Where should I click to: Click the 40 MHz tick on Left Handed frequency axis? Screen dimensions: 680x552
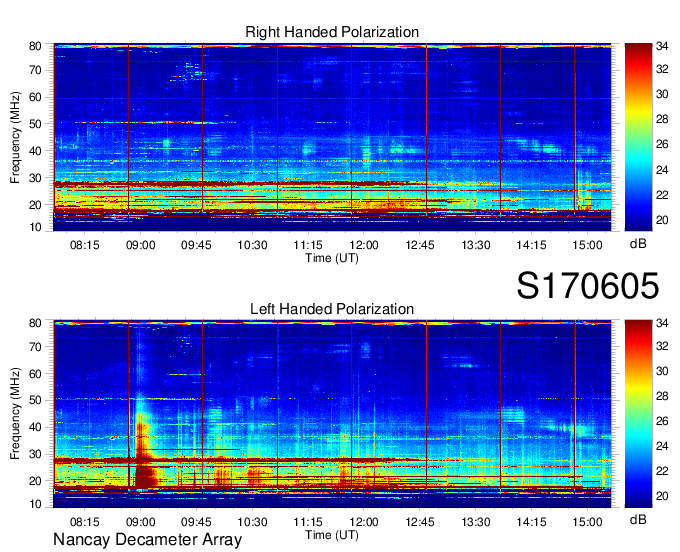pos(35,428)
